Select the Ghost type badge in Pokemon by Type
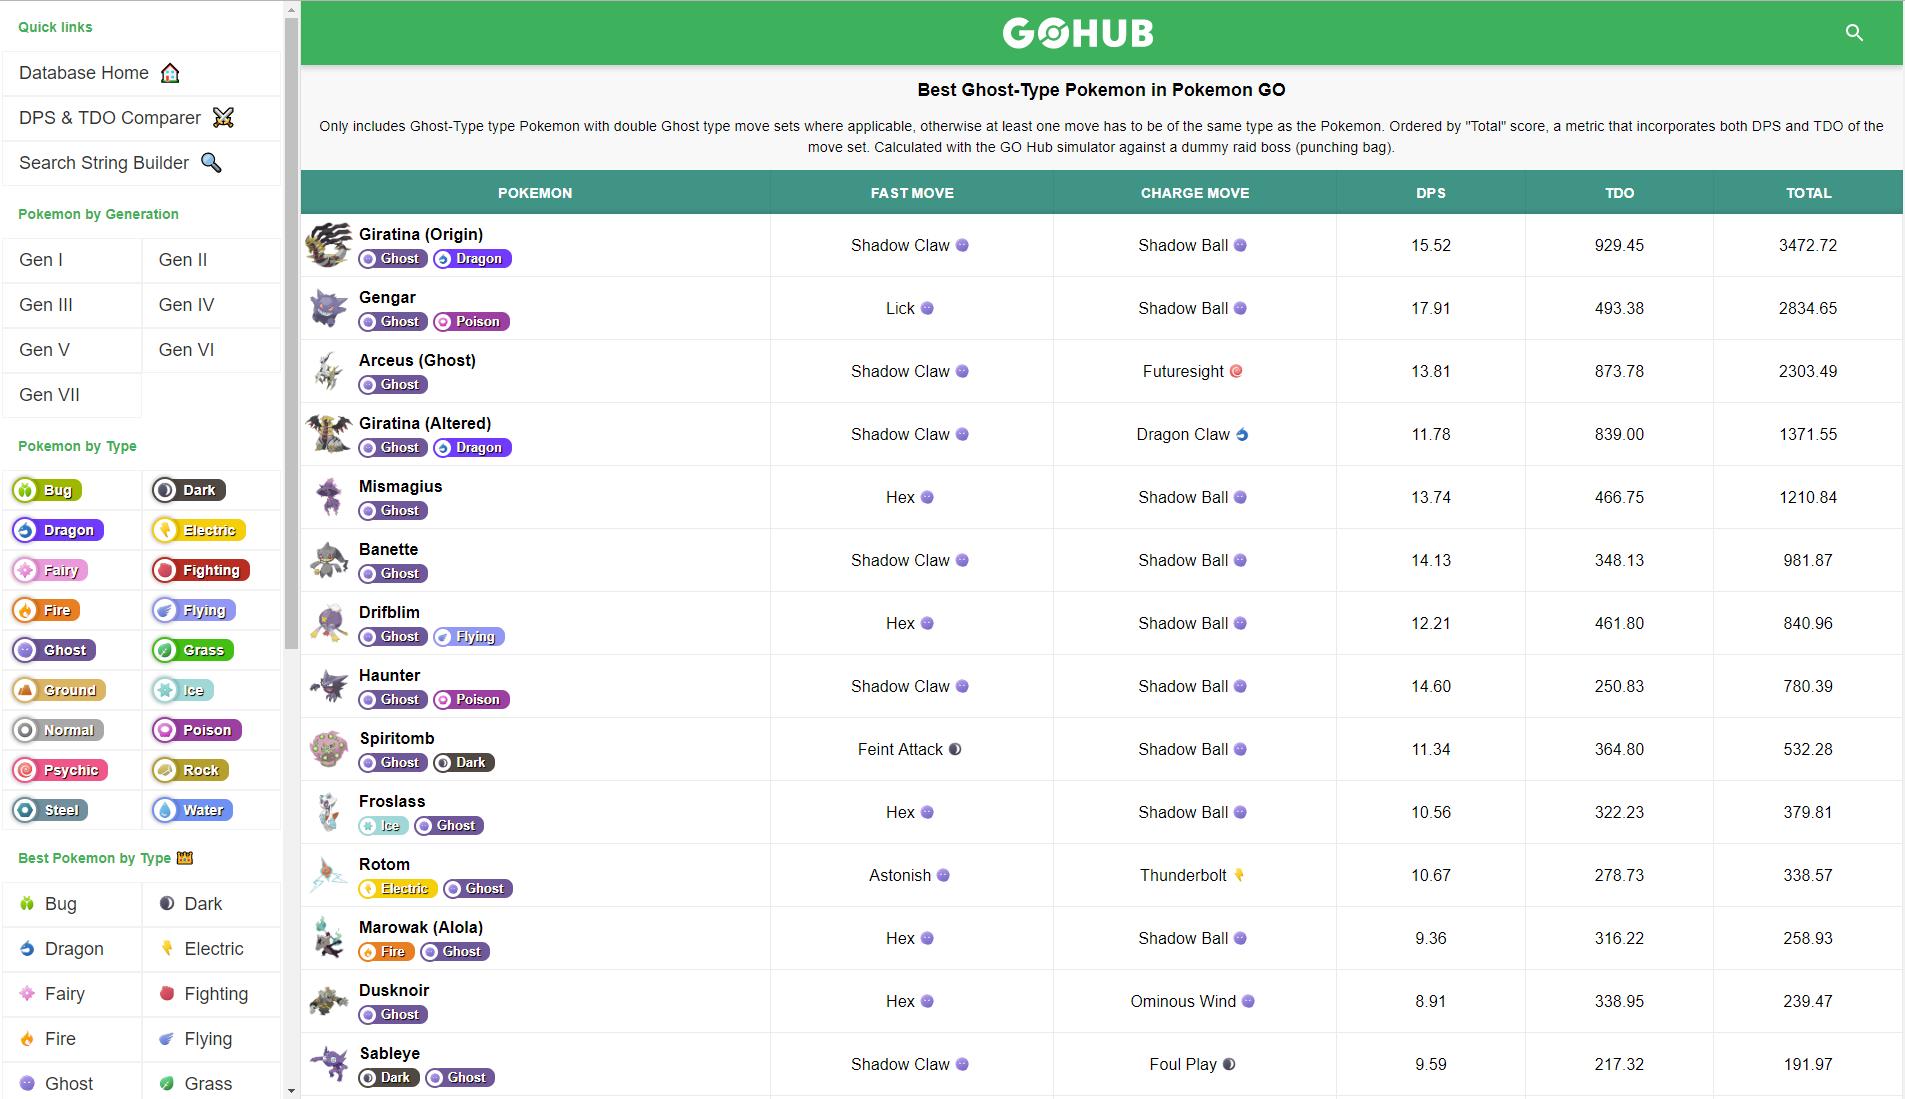The image size is (1905, 1099). point(54,650)
